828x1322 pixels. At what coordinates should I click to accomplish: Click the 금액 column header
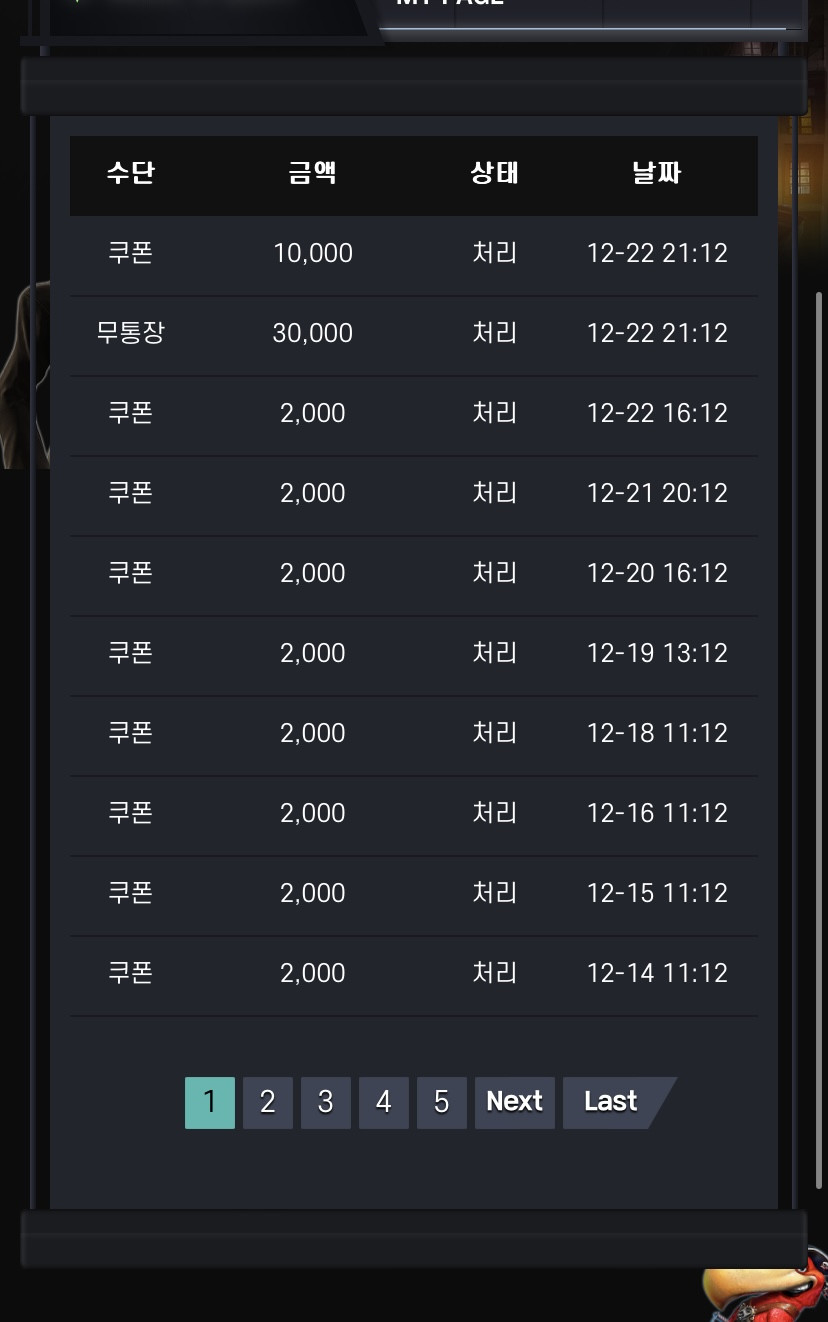(313, 173)
